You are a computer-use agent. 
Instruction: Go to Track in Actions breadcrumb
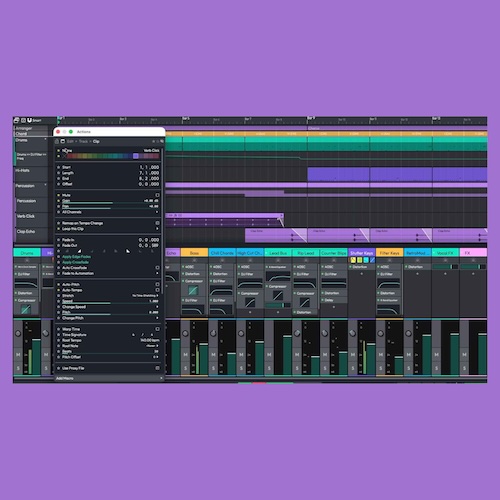[x=83, y=141]
